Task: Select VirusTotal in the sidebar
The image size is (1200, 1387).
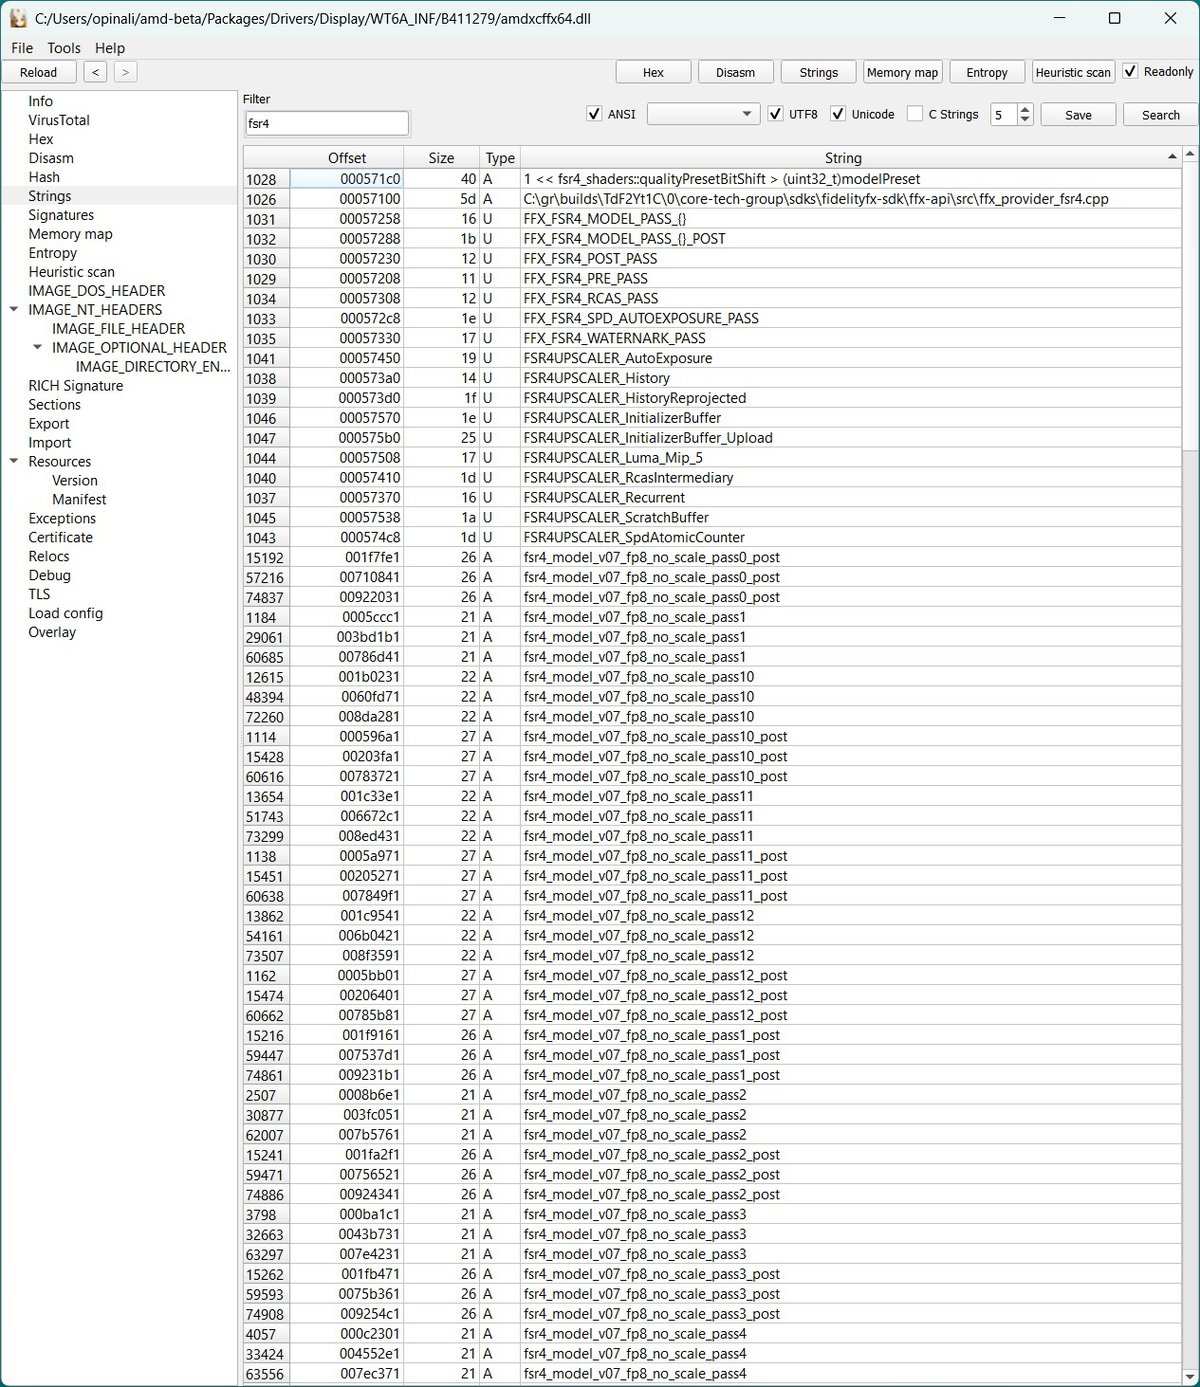Action: [59, 120]
